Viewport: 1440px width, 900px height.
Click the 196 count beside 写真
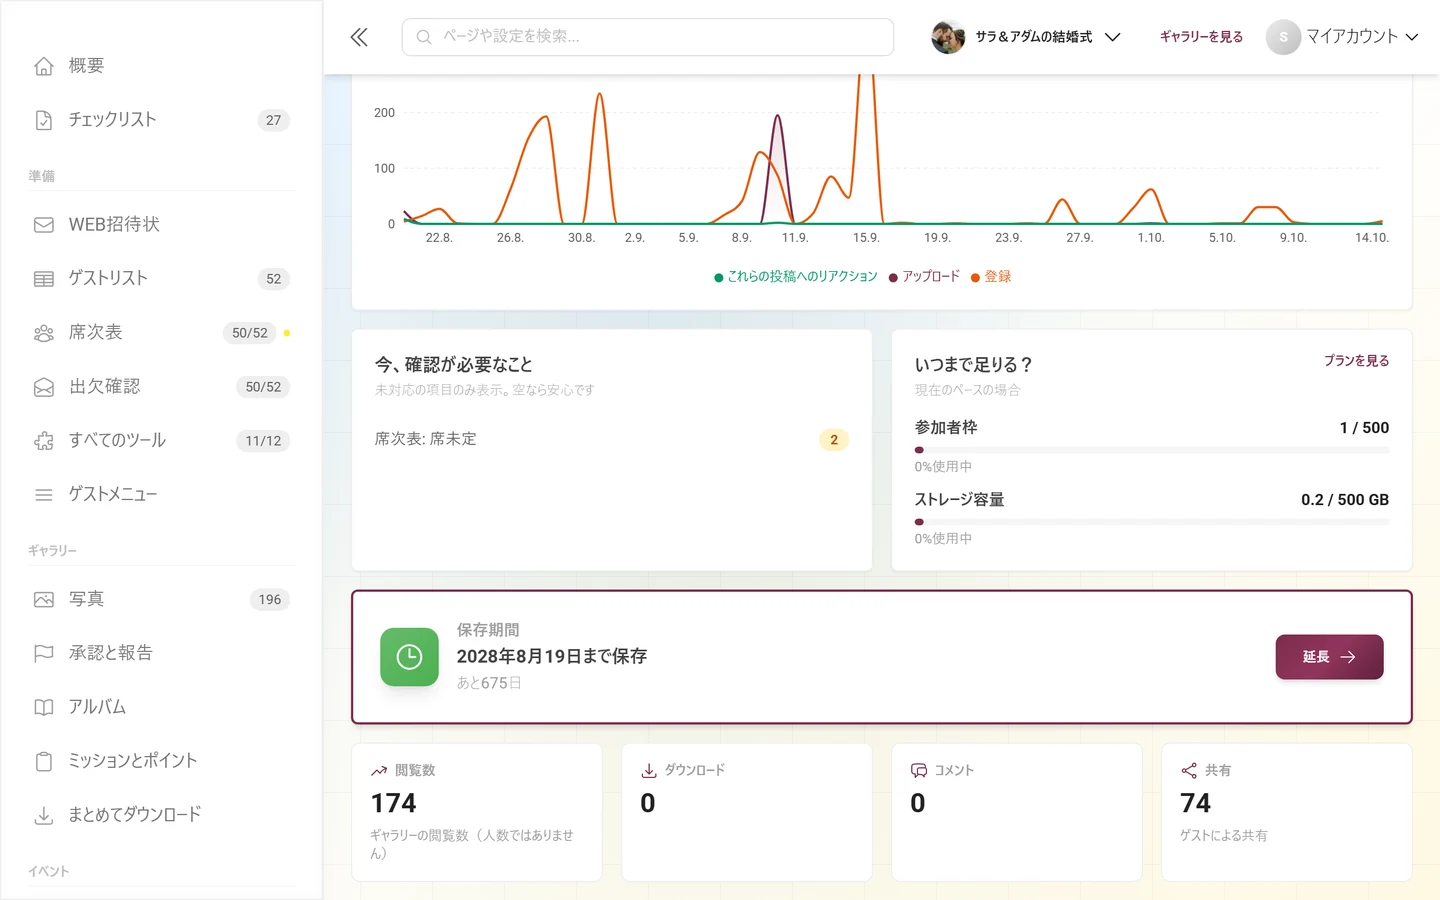click(x=270, y=600)
